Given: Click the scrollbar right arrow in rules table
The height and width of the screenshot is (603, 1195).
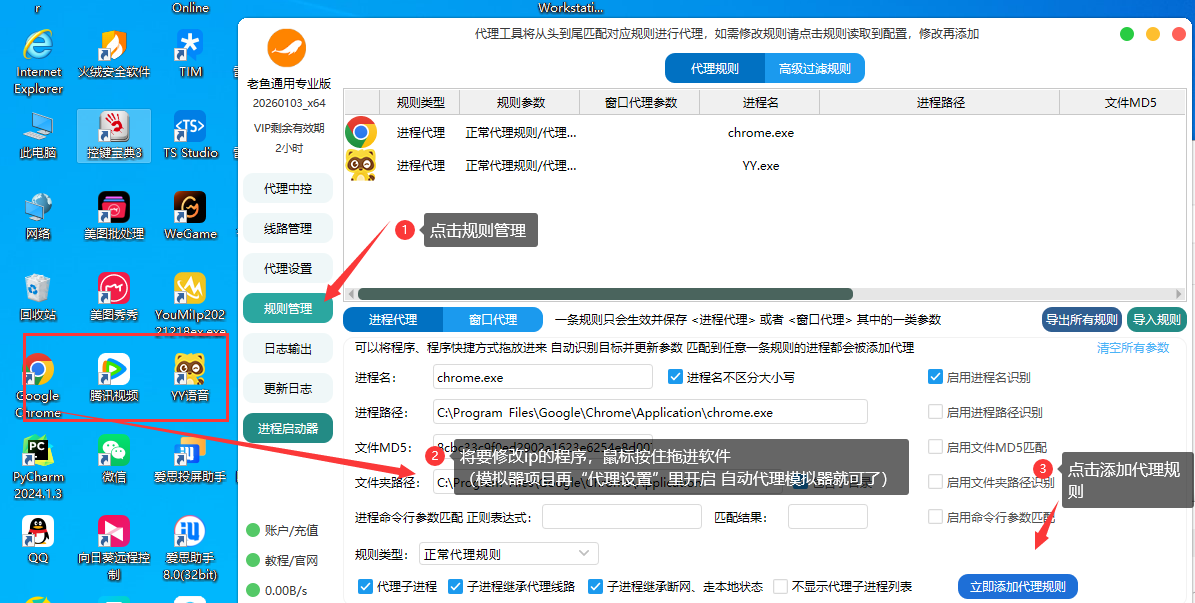Looking at the screenshot, I should pyautogui.click(x=1181, y=293).
